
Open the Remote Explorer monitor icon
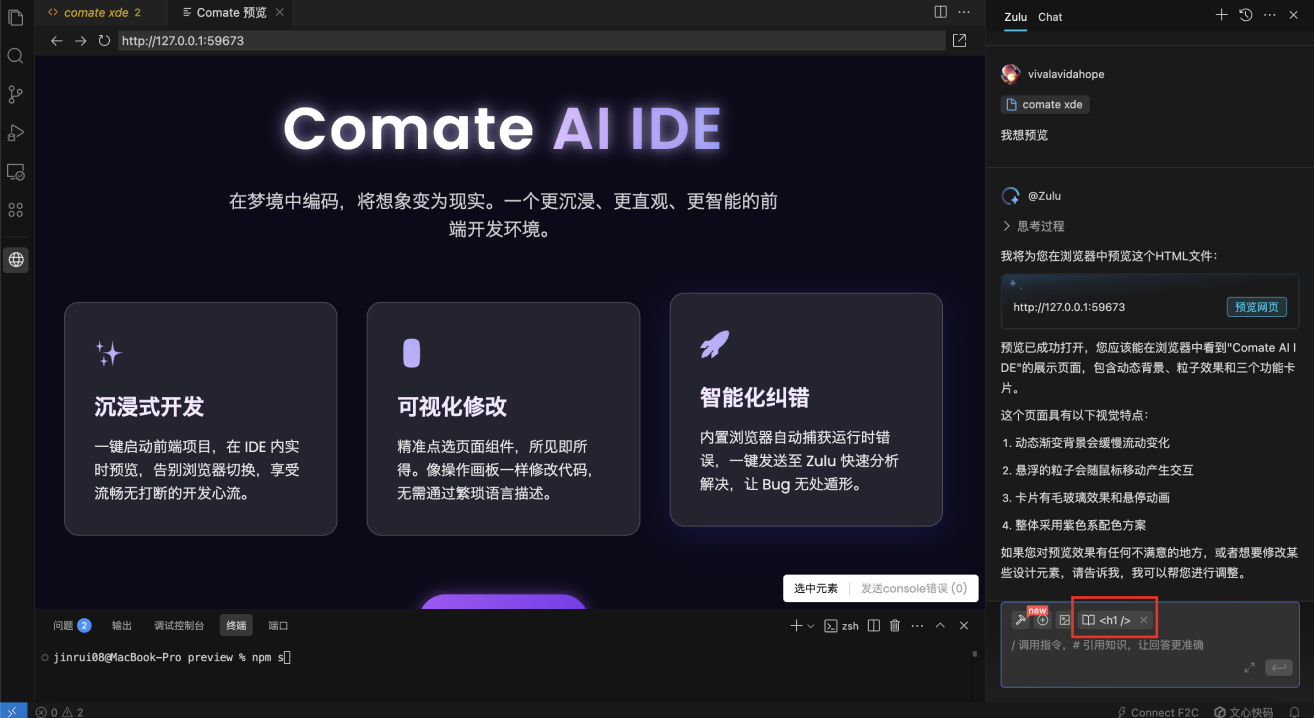pos(15,172)
